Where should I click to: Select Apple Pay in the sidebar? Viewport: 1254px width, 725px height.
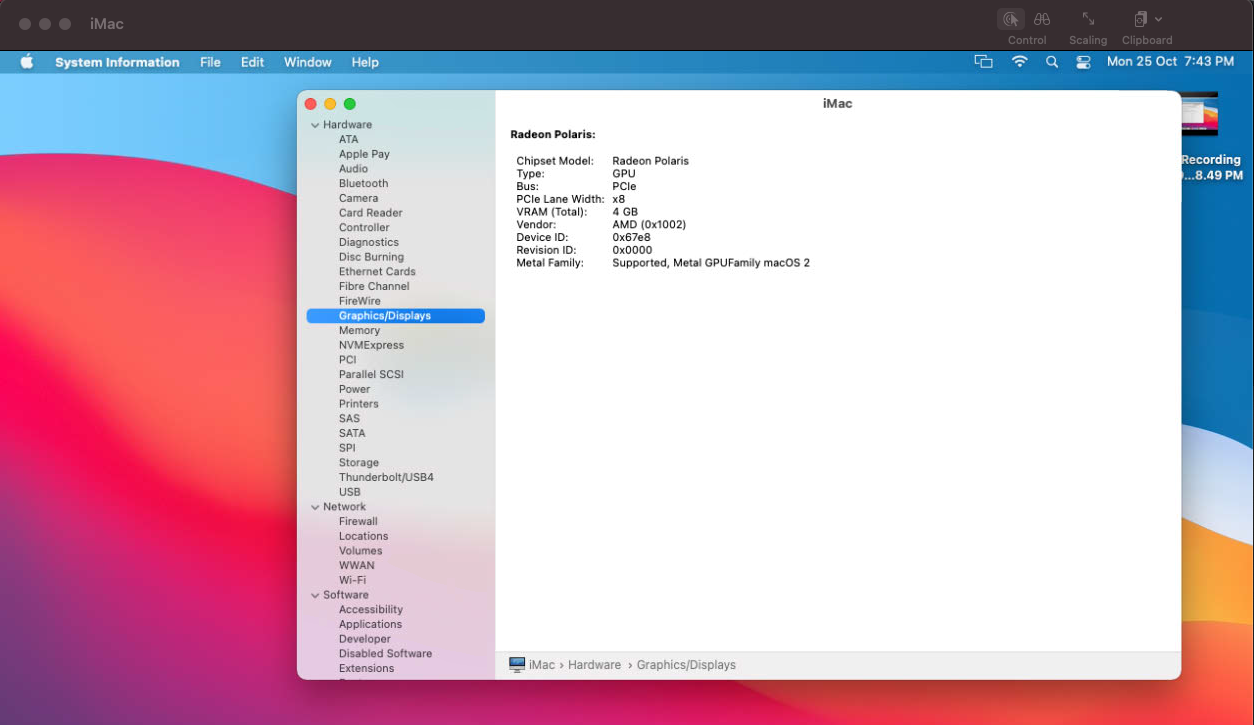(364, 154)
